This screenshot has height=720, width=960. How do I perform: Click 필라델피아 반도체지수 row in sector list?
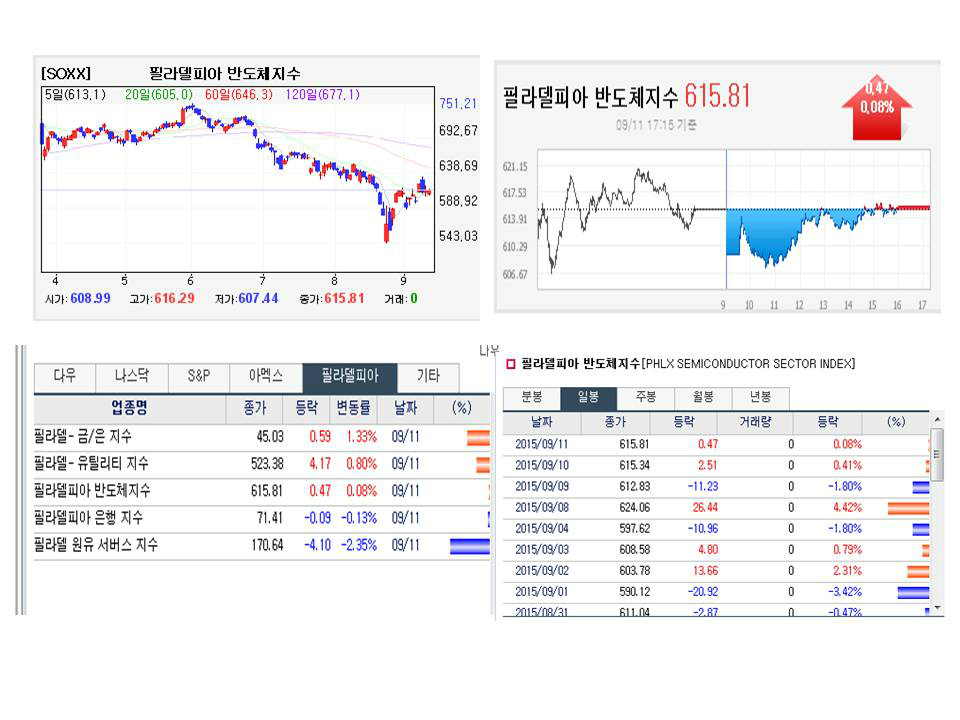click(x=92, y=491)
